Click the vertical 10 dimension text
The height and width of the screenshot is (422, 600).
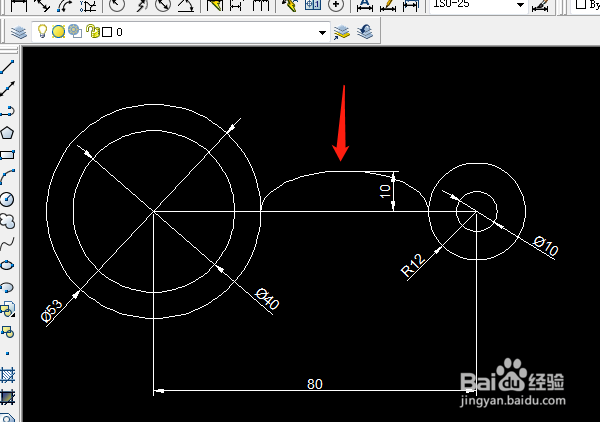(385, 191)
